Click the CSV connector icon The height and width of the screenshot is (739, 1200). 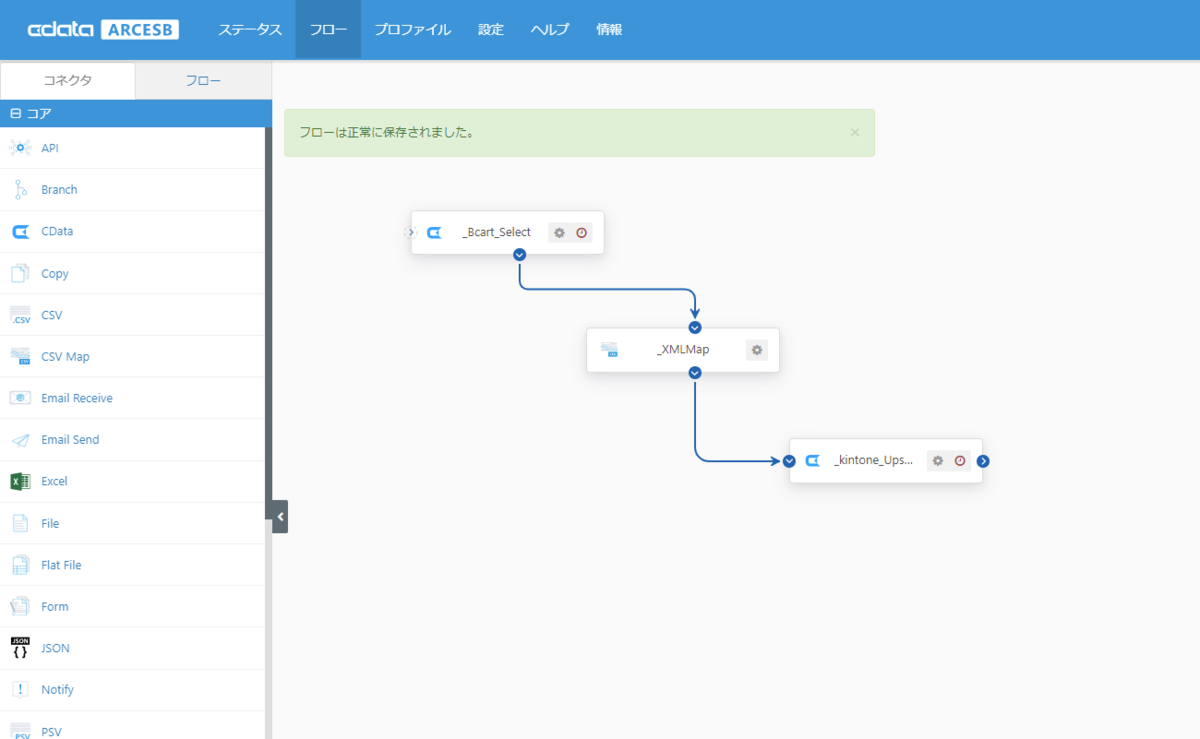pyautogui.click(x=20, y=315)
